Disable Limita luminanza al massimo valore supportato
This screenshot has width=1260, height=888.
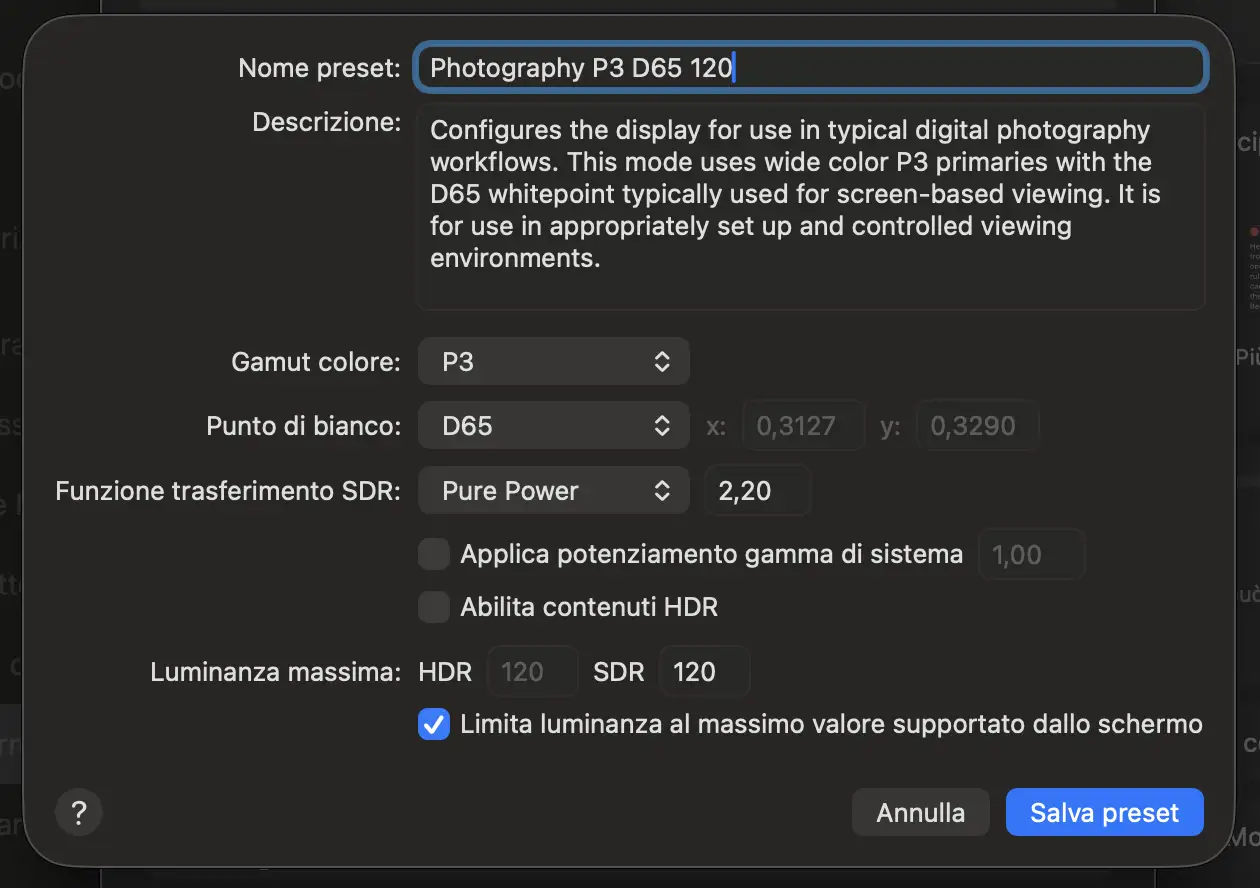(433, 724)
